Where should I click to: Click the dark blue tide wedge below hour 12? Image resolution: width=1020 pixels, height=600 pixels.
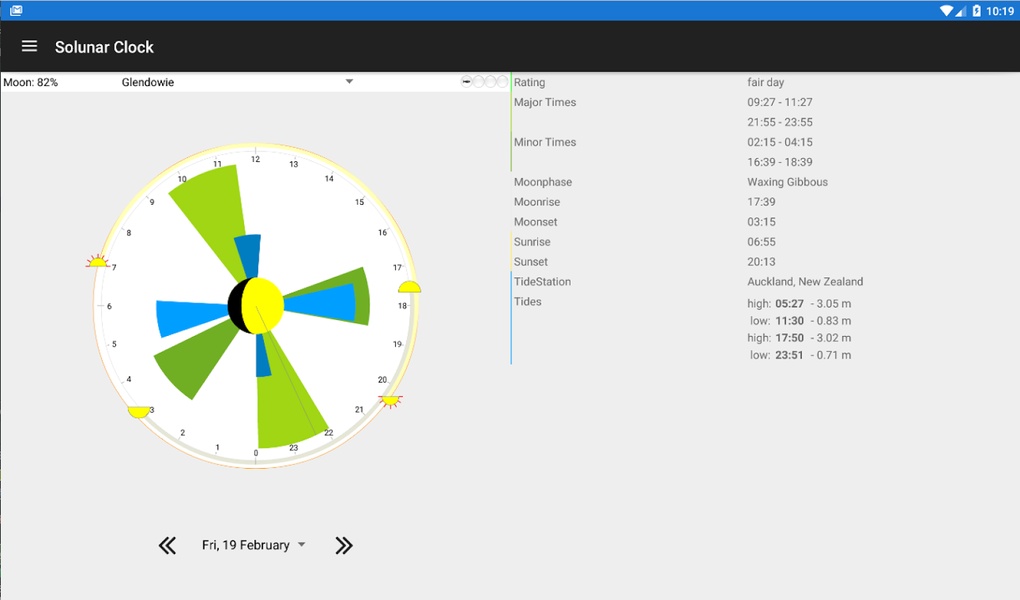248,256
